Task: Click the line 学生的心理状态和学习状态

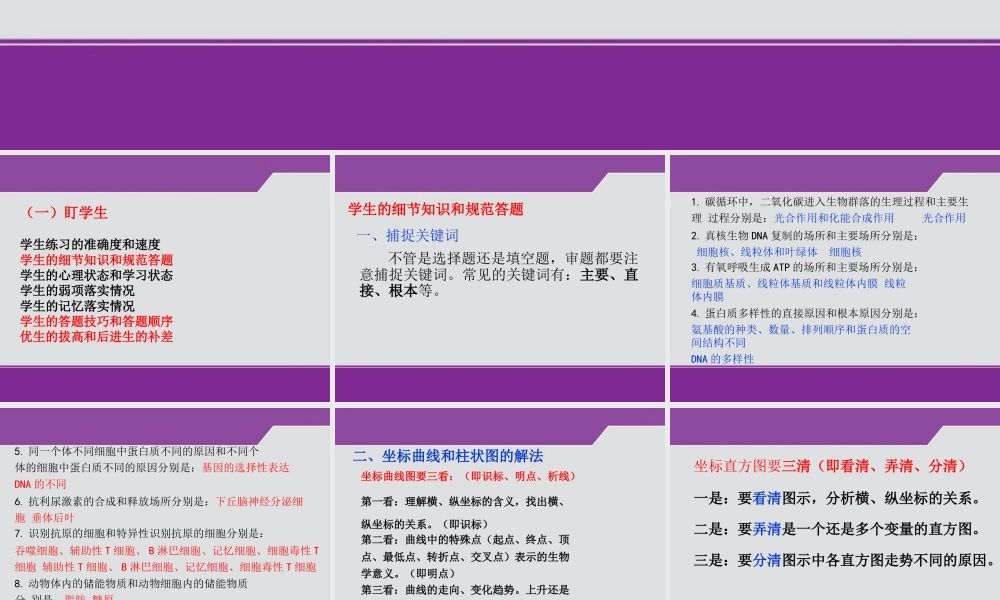Action: [96, 275]
